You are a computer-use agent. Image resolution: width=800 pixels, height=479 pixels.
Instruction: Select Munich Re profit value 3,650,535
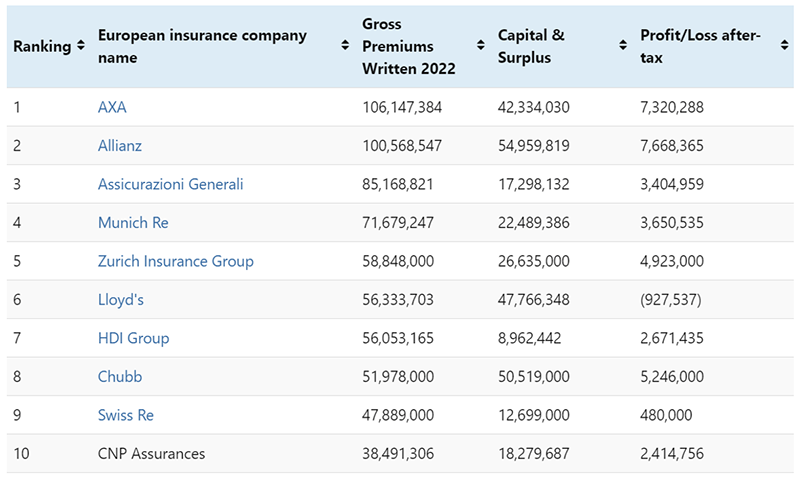672,222
